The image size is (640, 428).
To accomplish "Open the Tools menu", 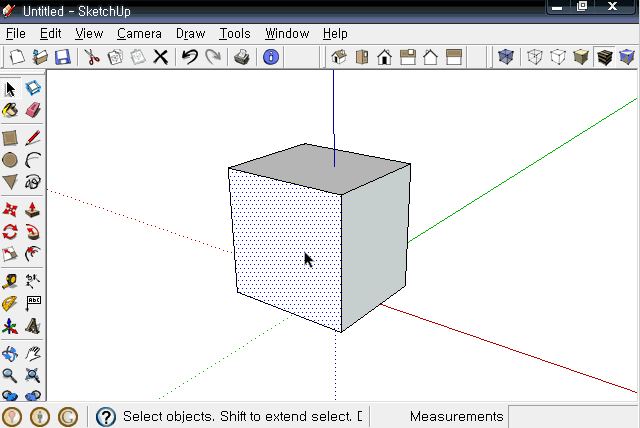I will point(235,33).
